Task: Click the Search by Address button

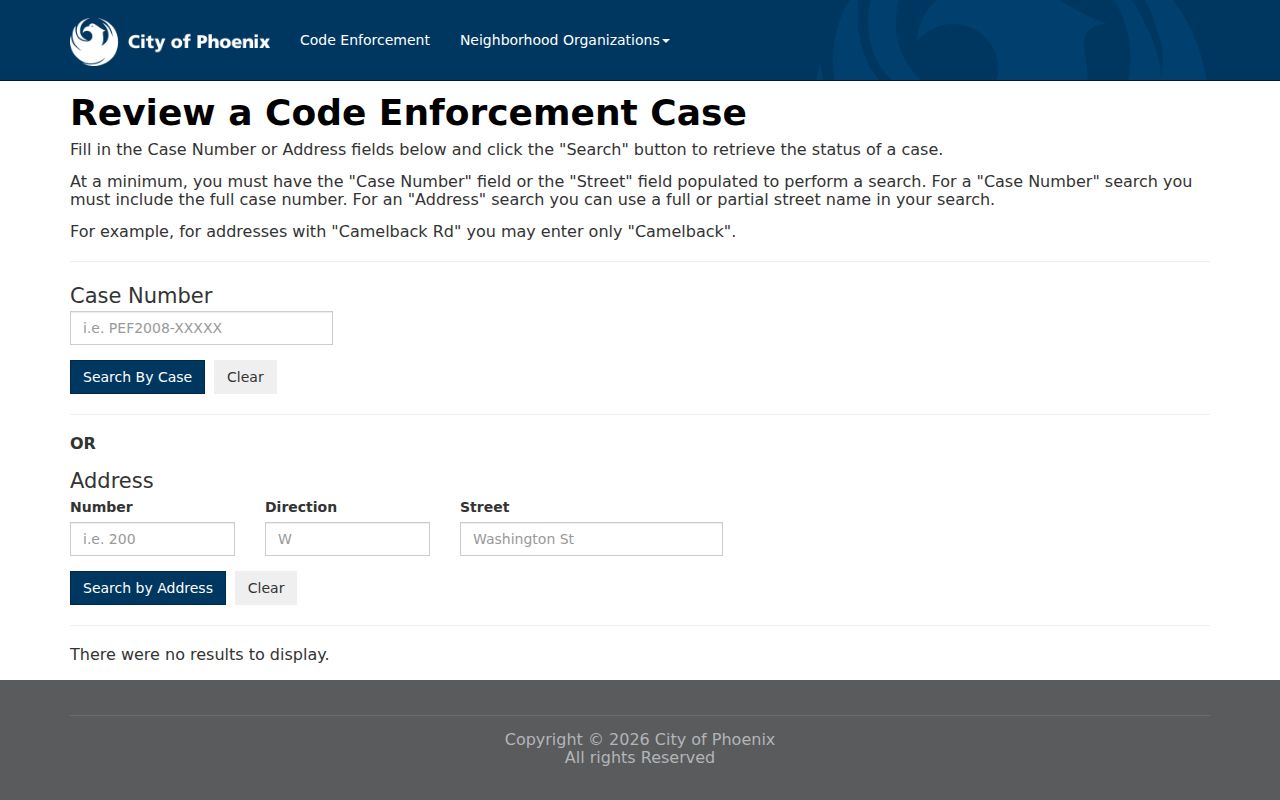Action: coord(148,588)
